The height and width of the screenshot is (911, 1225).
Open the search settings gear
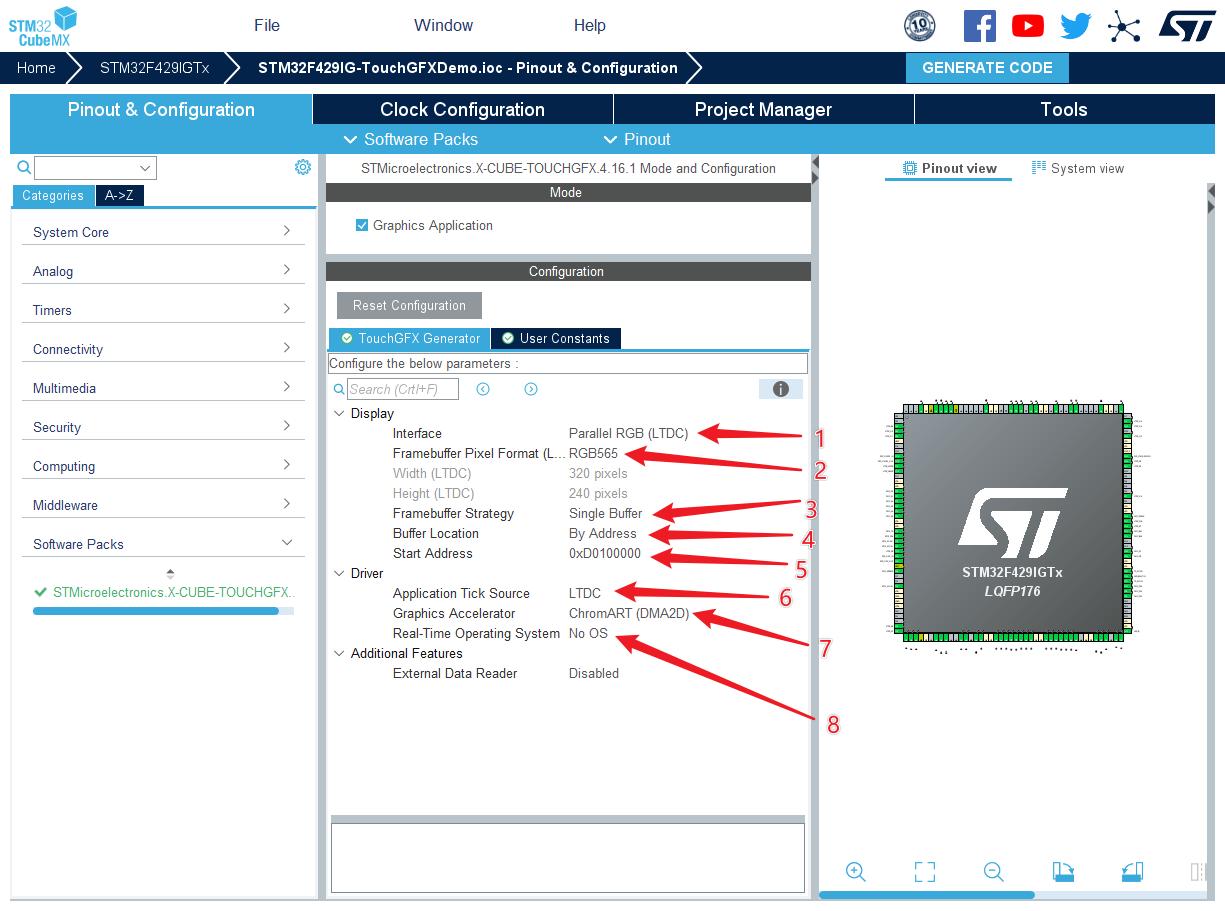tap(303, 166)
